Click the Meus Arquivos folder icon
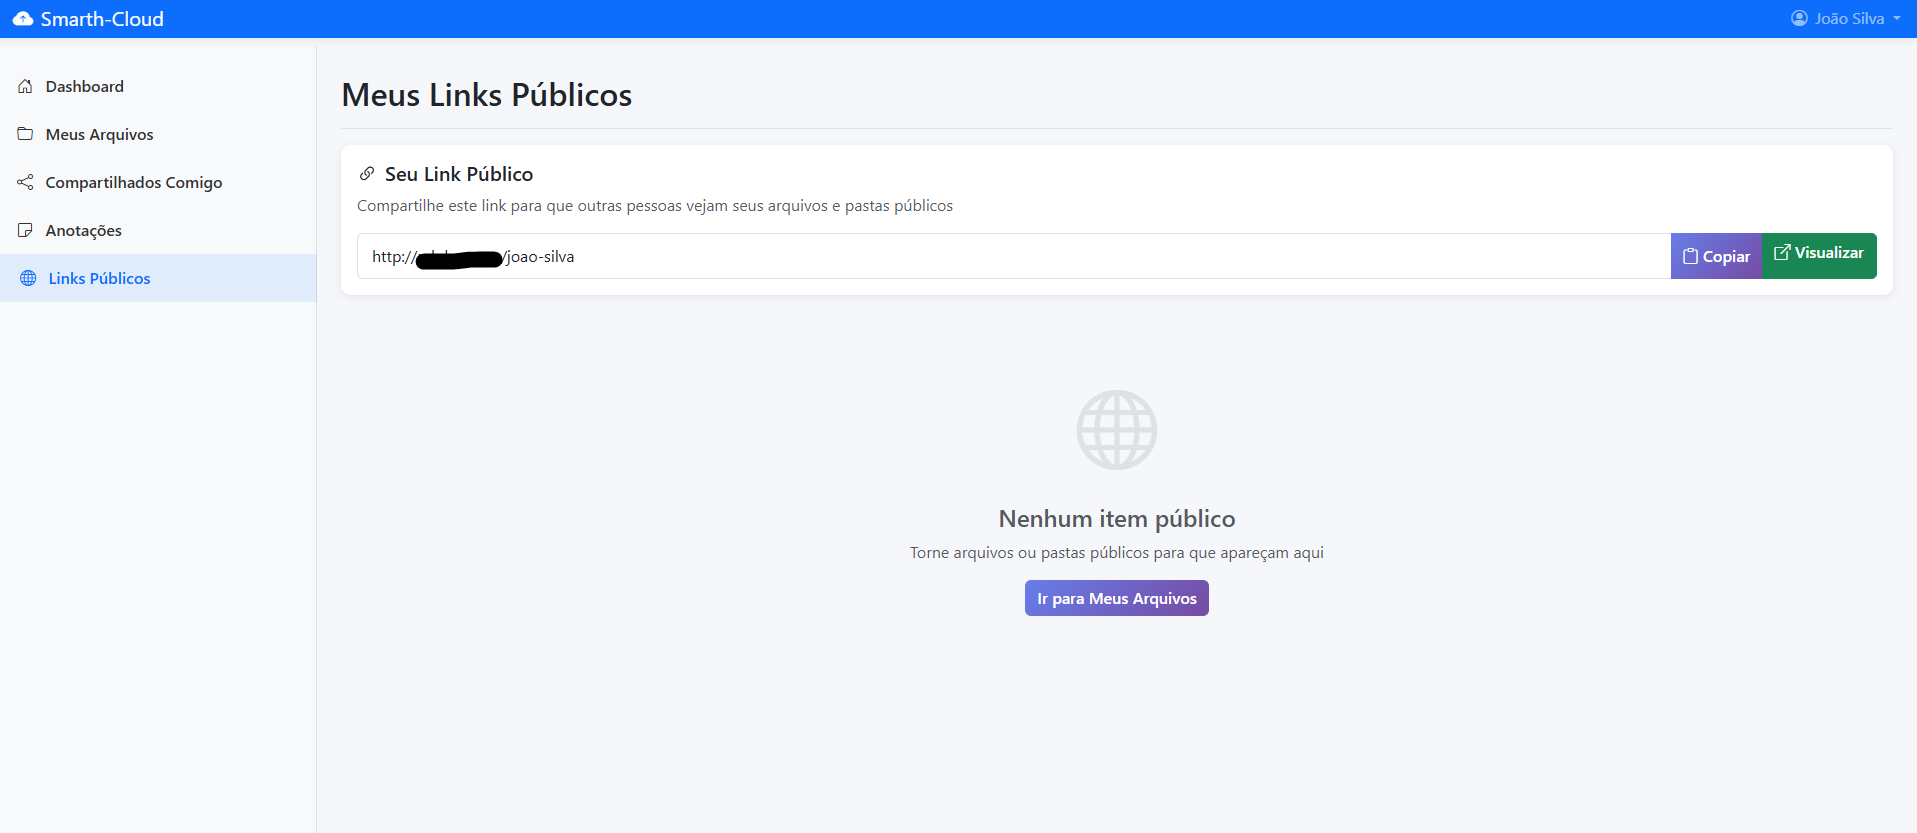1917x833 pixels. point(26,134)
